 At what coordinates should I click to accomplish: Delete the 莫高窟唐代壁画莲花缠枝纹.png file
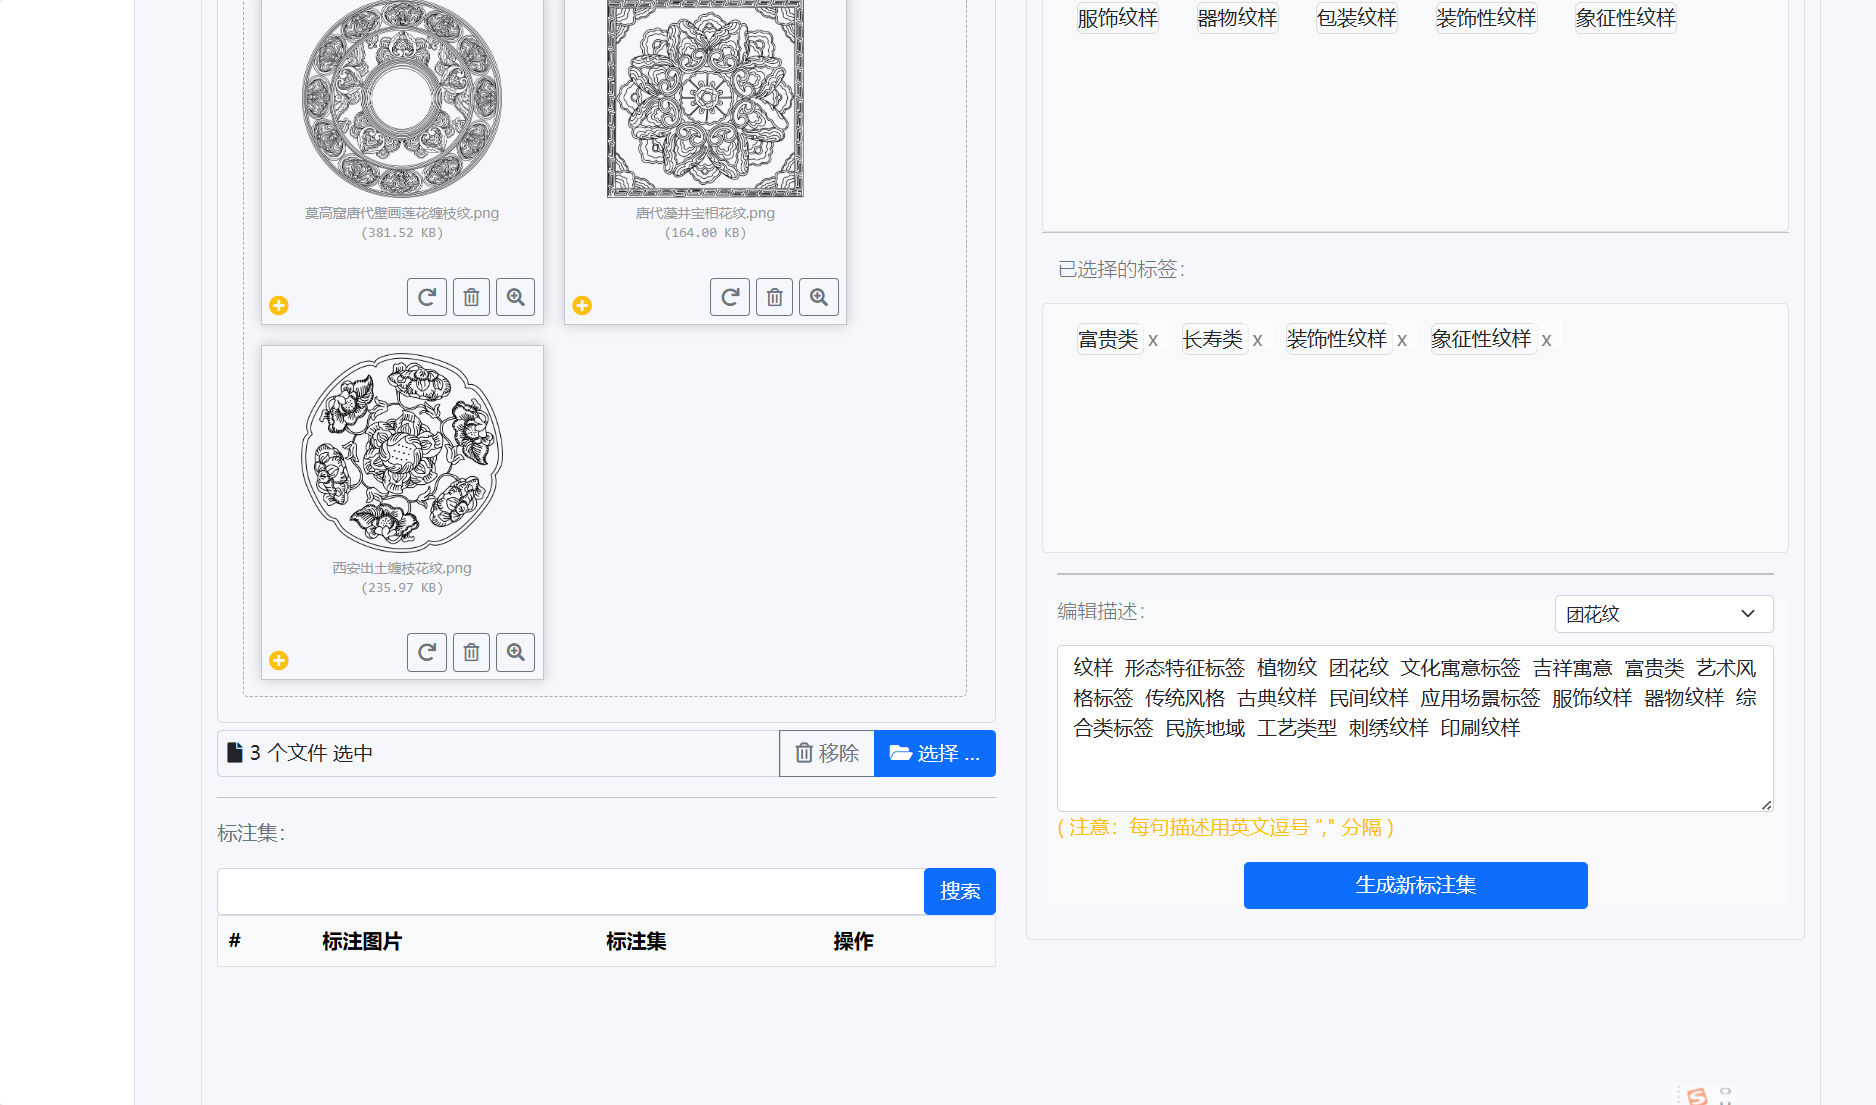tap(471, 297)
